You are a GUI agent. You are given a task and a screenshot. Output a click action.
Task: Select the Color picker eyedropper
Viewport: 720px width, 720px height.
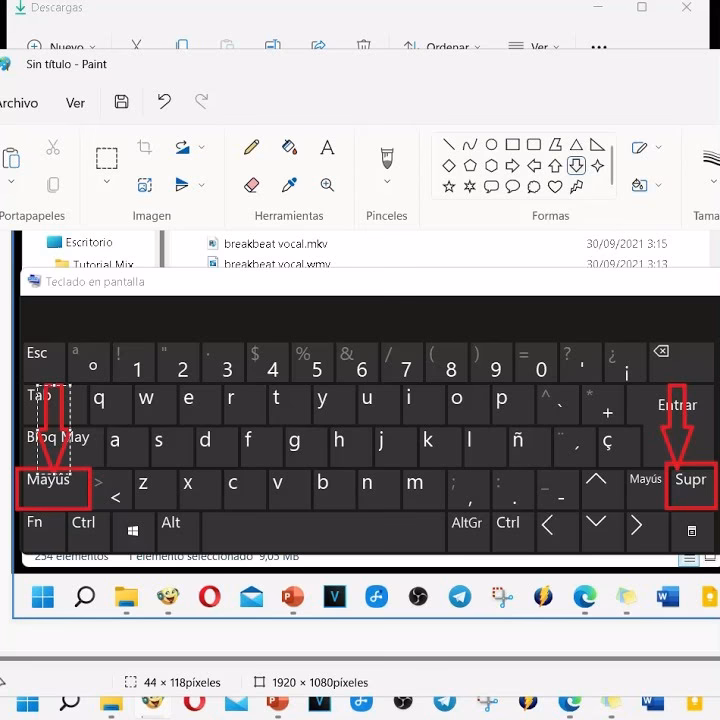pos(289,185)
